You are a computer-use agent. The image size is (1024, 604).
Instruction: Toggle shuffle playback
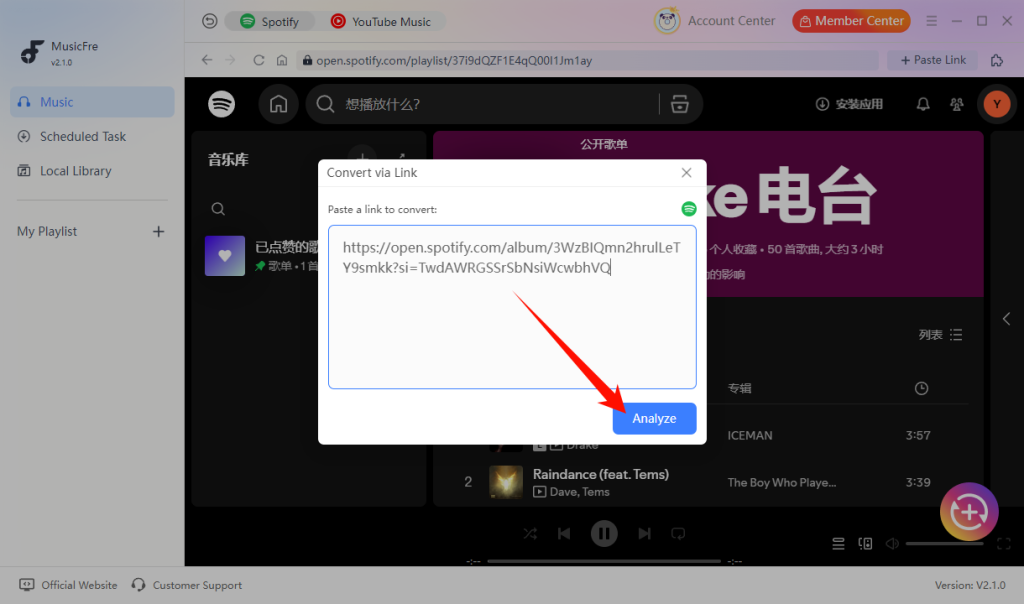[530, 533]
